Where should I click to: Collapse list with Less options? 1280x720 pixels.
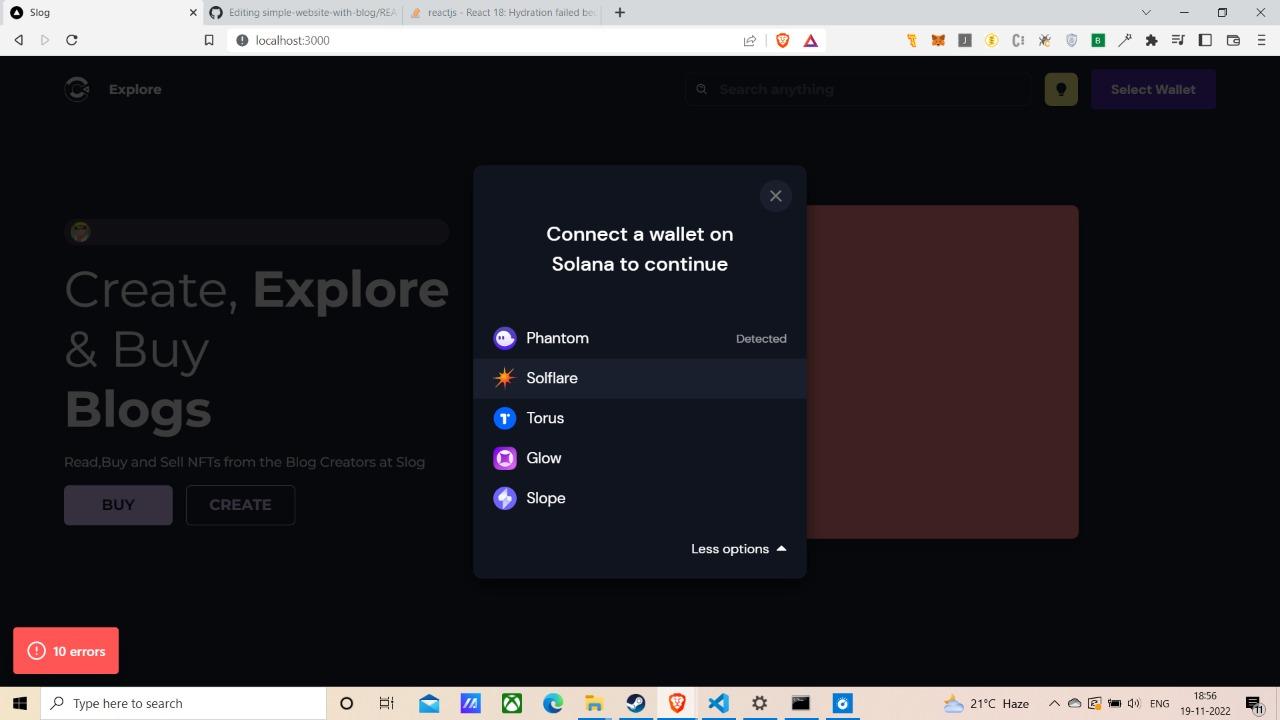tap(739, 549)
